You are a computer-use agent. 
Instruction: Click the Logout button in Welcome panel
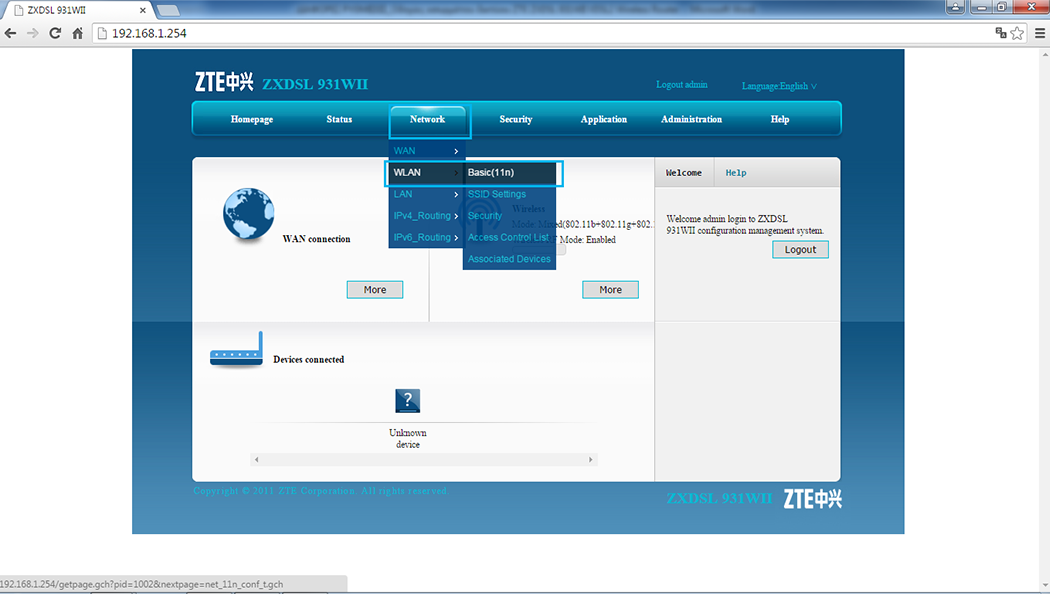800,249
